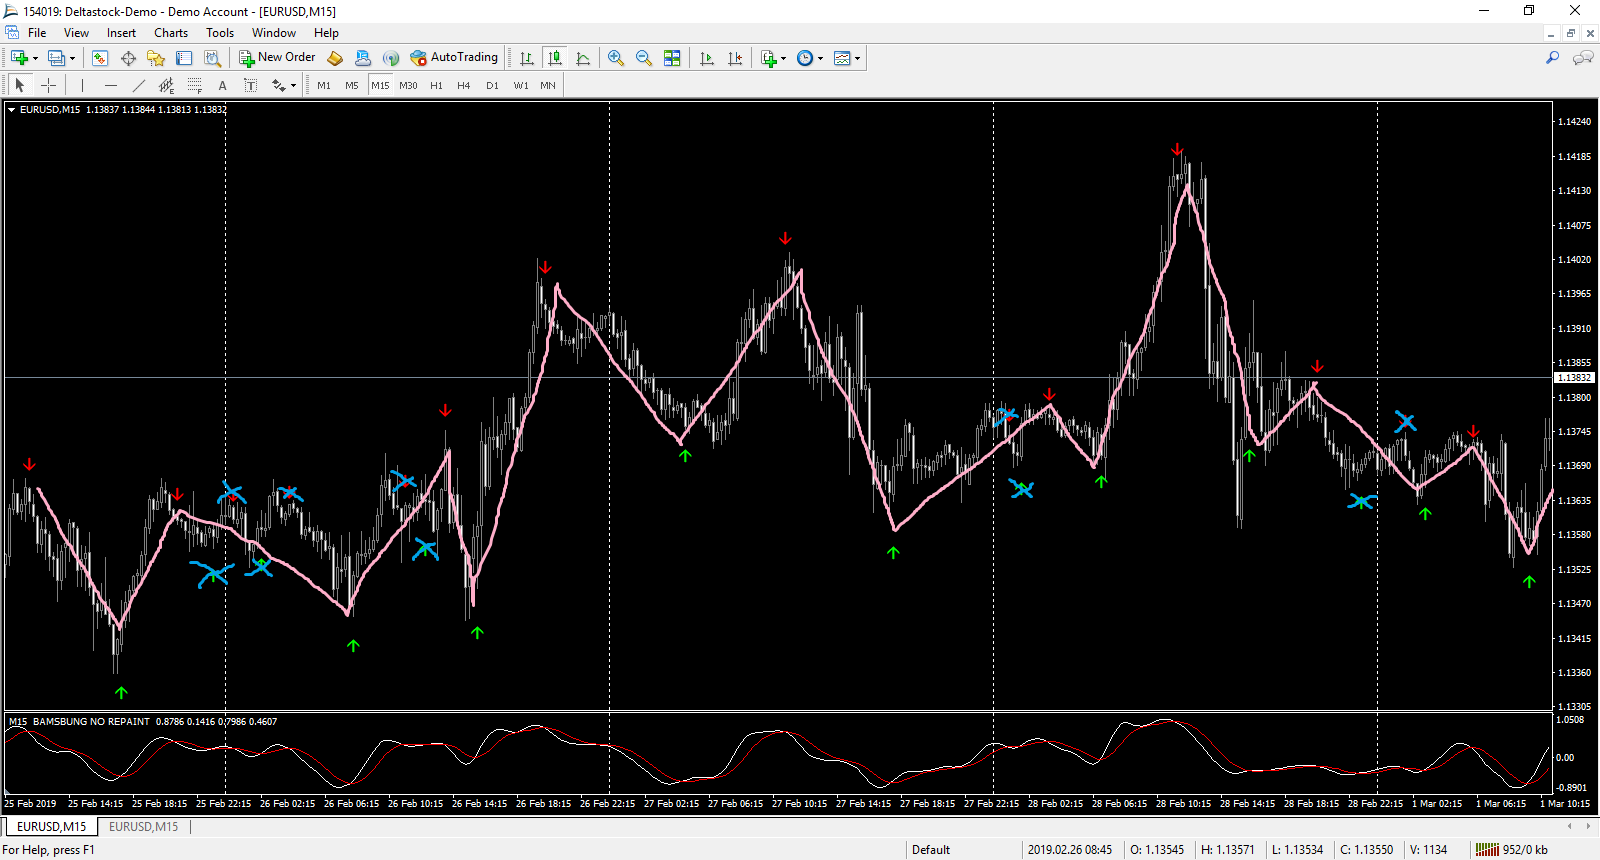Expand the Indicators list dropdown arrow
The height and width of the screenshot is (860, 1600).
click(x=783, y=58)
